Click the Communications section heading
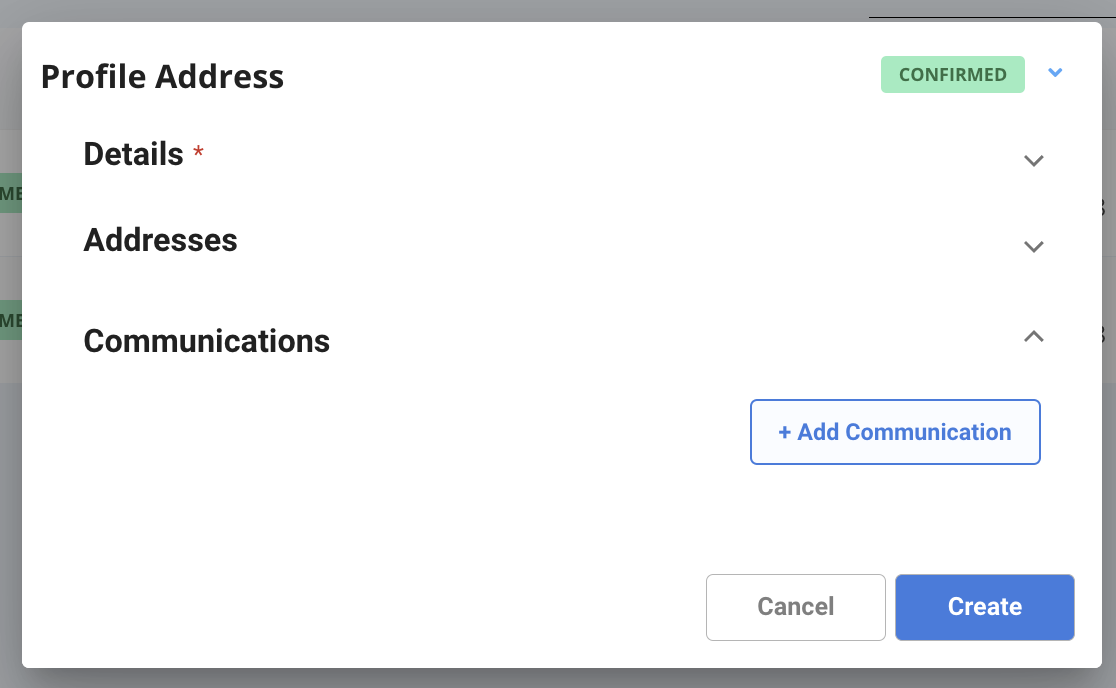This screenshot has width=1116, height=688. (206, 342)
